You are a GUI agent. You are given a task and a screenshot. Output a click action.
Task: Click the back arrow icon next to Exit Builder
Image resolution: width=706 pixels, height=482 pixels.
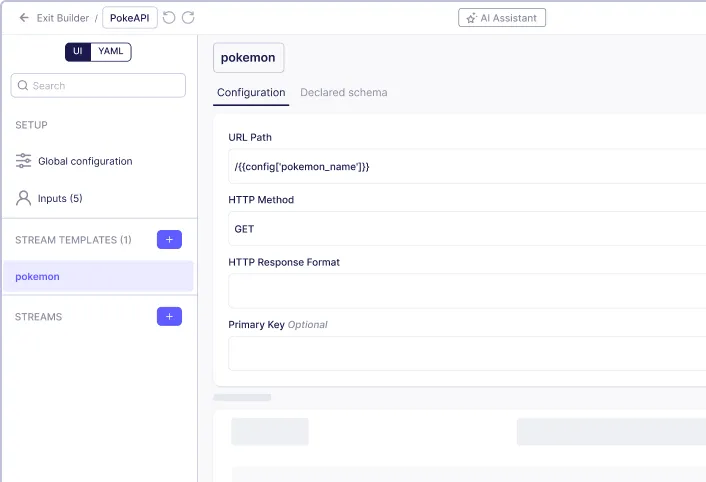[24, 18]
